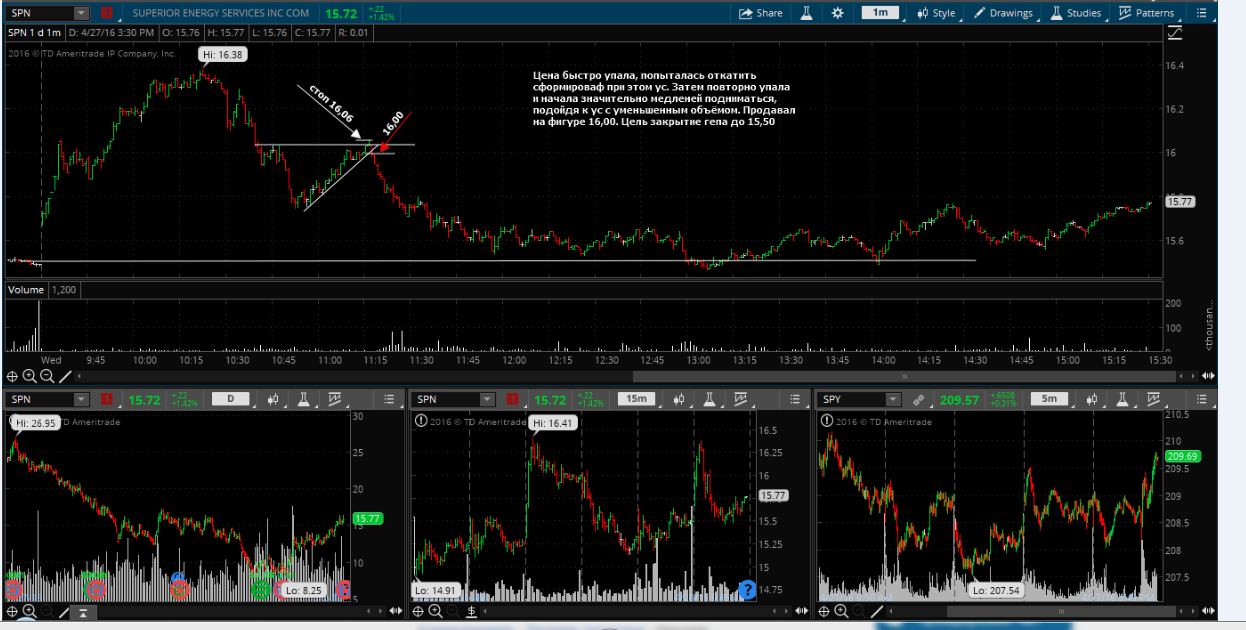Open list menu icon in daily chart
The width and height of the screenshot is (1246, 630).
(390, 400)
